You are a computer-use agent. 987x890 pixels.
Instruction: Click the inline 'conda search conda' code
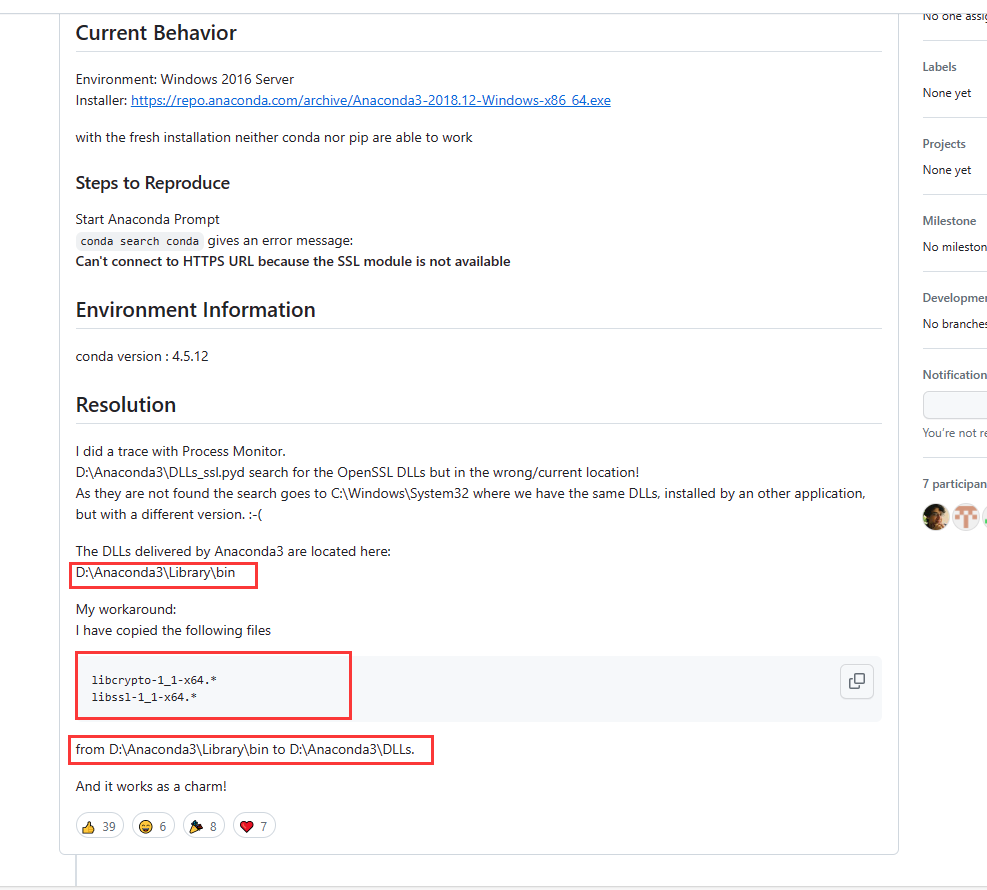coord(140,241)
